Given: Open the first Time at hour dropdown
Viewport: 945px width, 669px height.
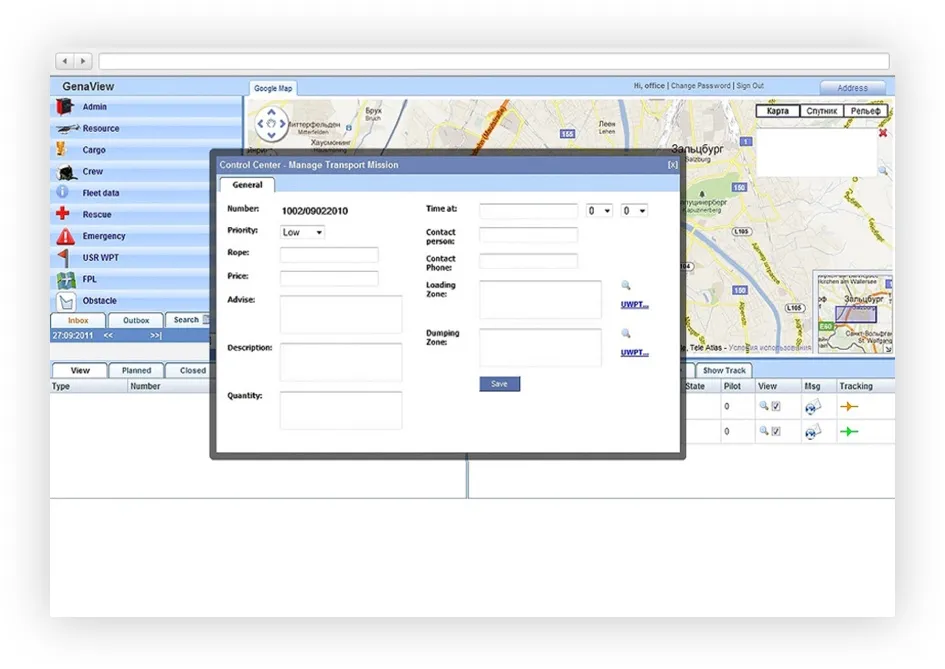Looking at the screenshot, I should click(x=599, y=210).
